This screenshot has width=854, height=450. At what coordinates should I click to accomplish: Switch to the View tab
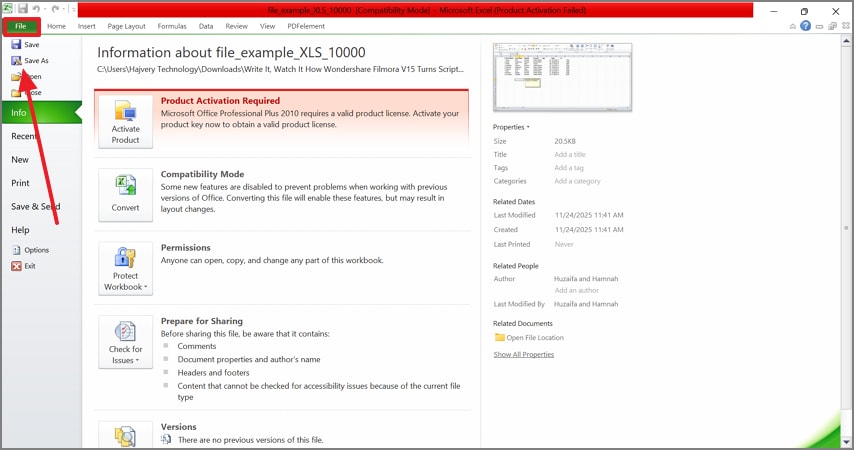pyautogui.click(x=267, y=26)
